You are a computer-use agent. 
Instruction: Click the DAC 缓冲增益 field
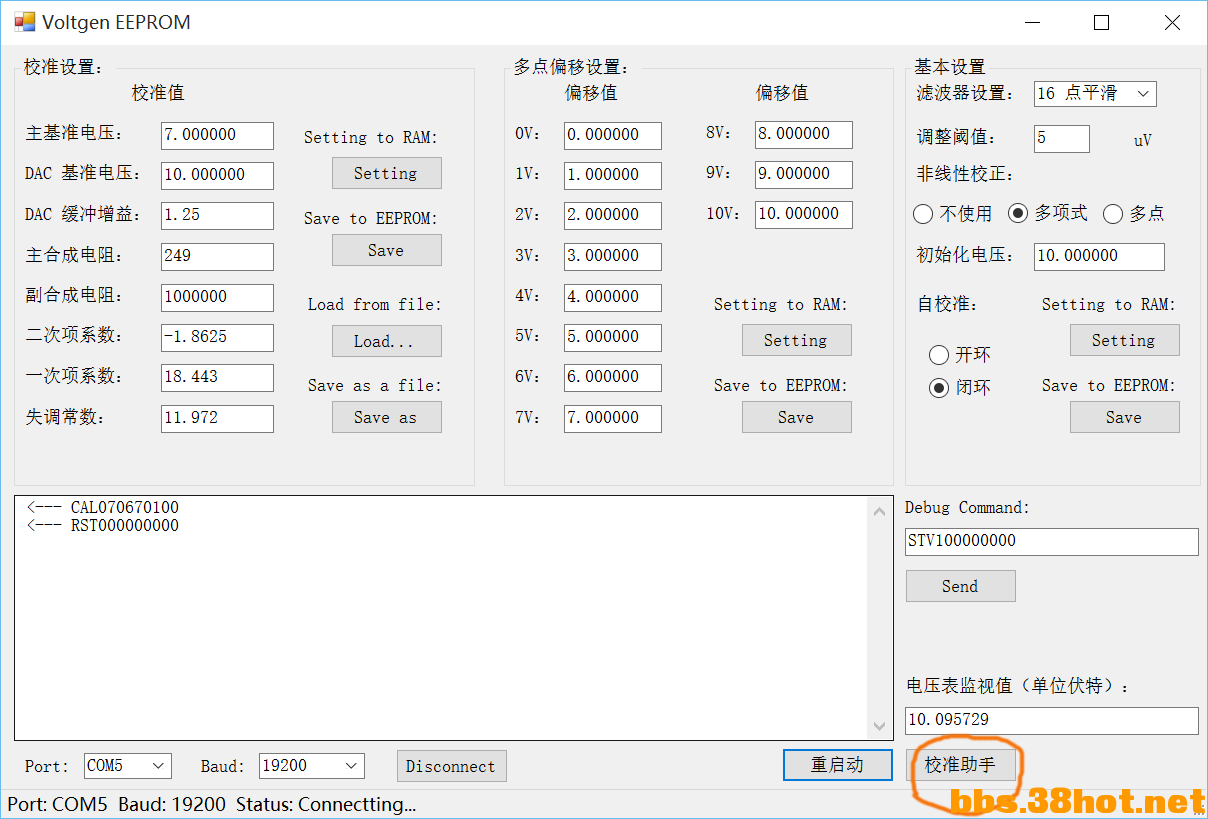pos(217,215)
